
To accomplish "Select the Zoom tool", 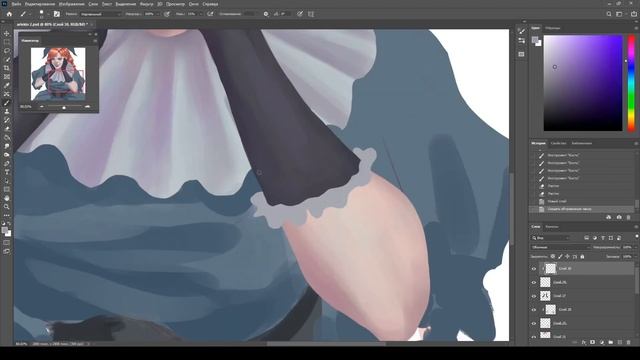I will (x=7, y=207).
